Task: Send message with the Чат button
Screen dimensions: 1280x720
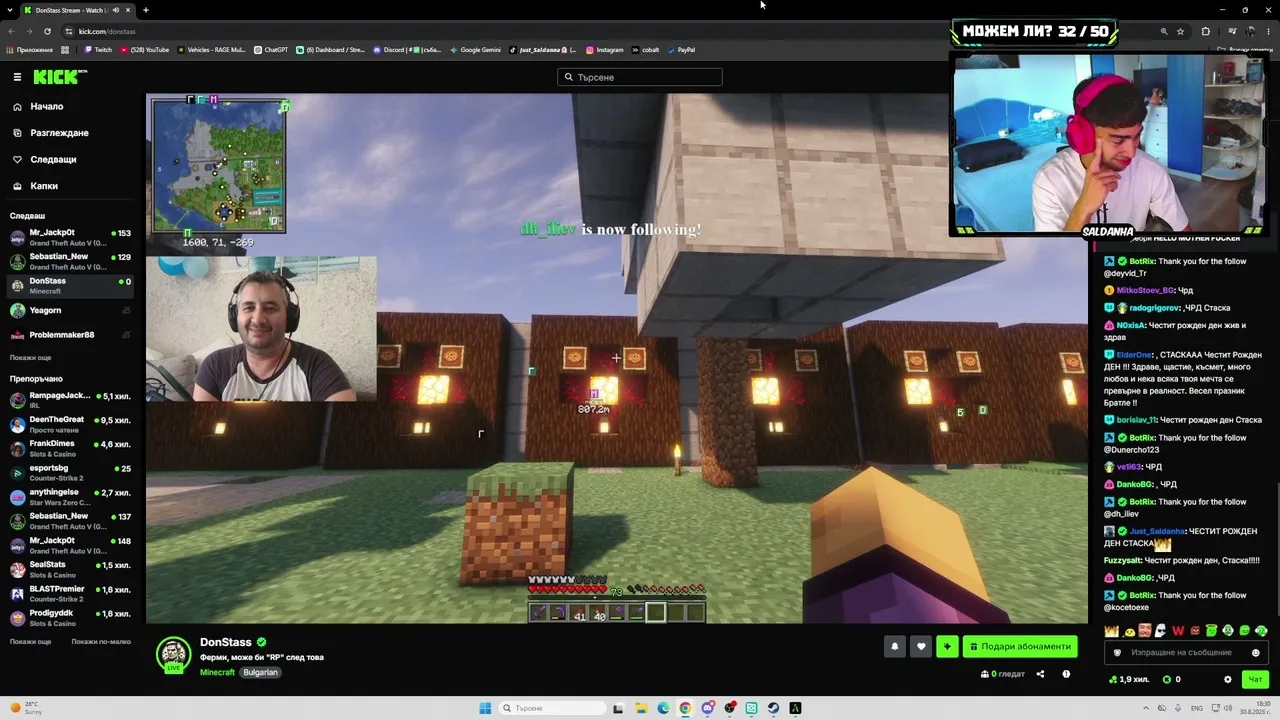Action: tap(1255, 680)
